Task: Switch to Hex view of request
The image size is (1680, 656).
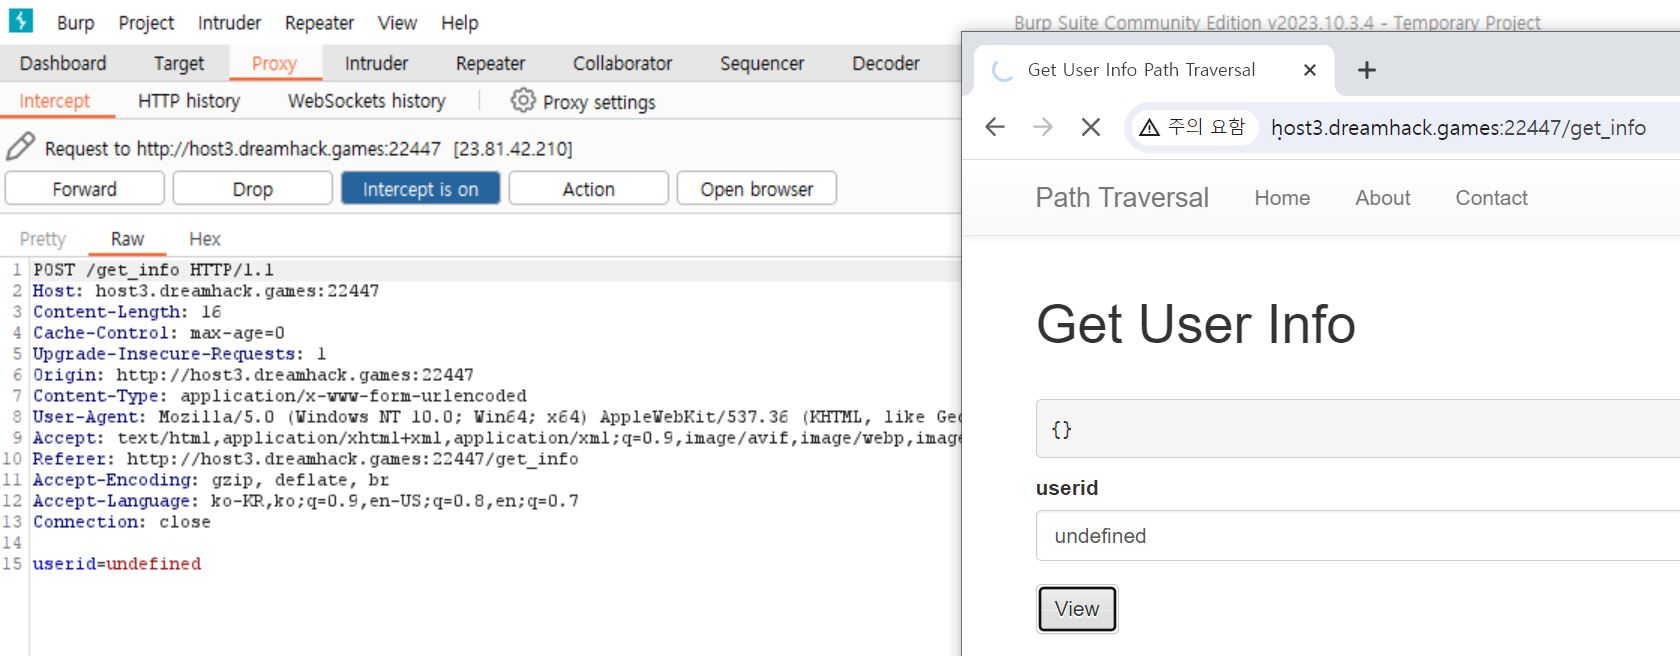Action: tap(205, 239)
